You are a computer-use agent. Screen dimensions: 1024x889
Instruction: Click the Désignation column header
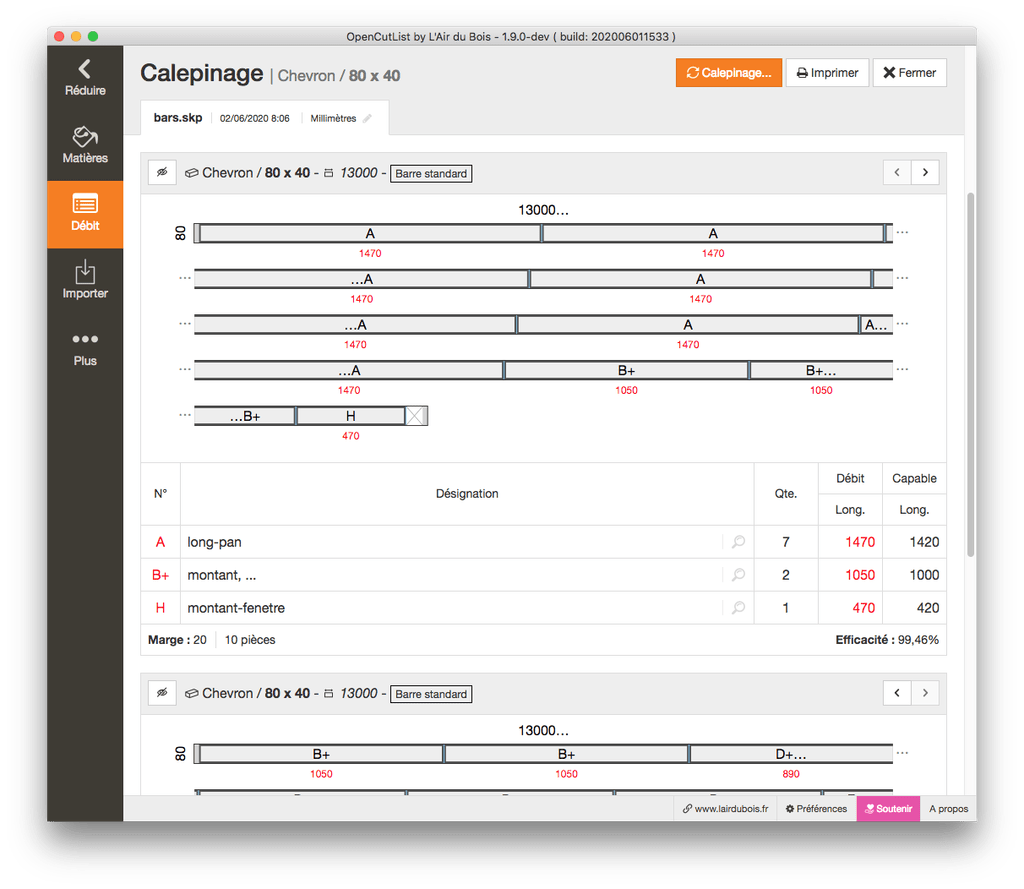467,494
